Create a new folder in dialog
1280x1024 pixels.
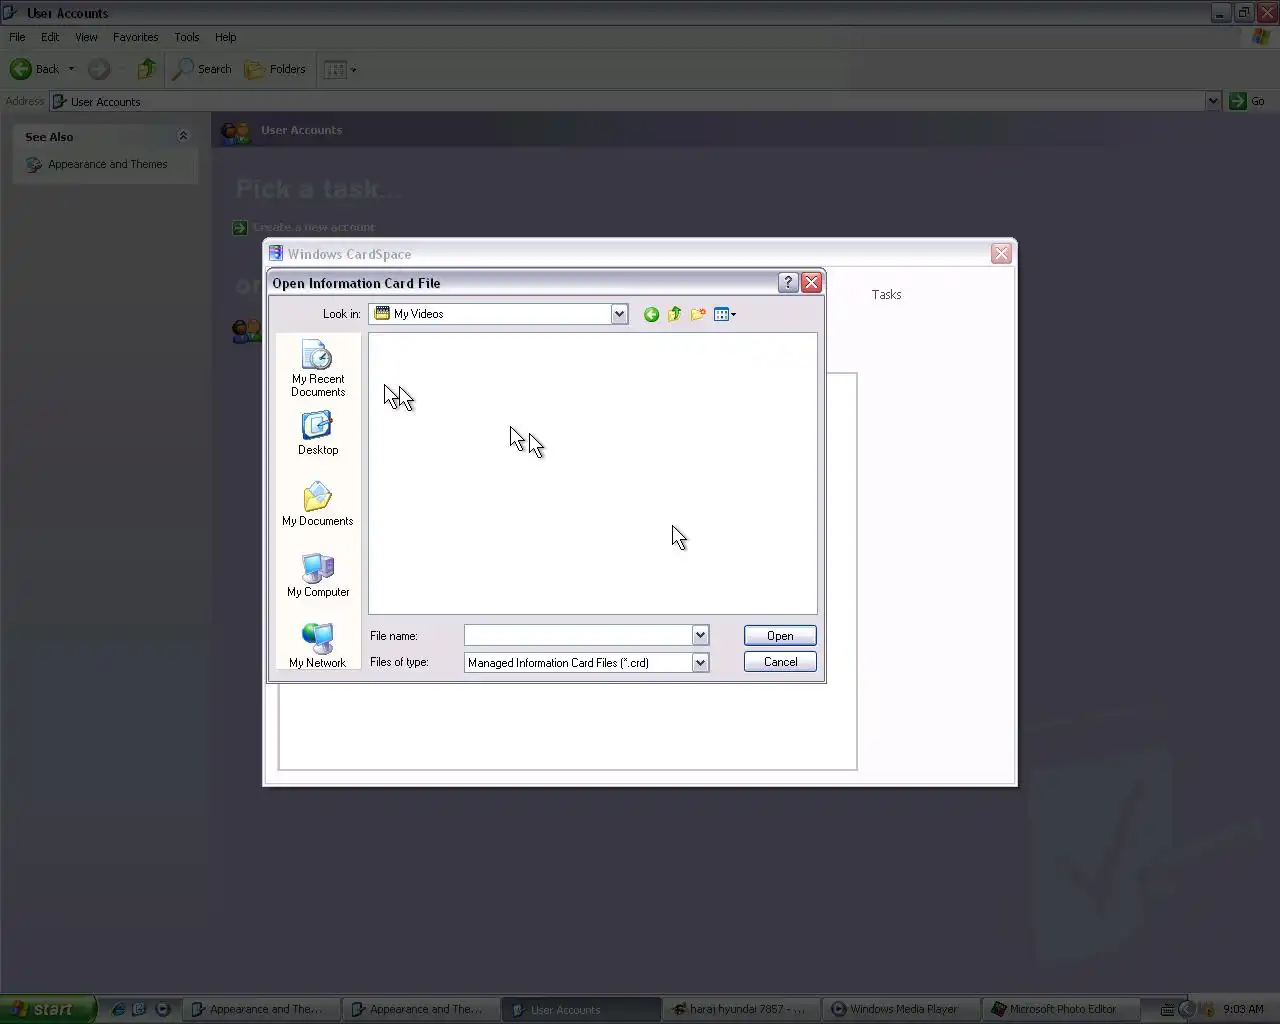[698, 314]
